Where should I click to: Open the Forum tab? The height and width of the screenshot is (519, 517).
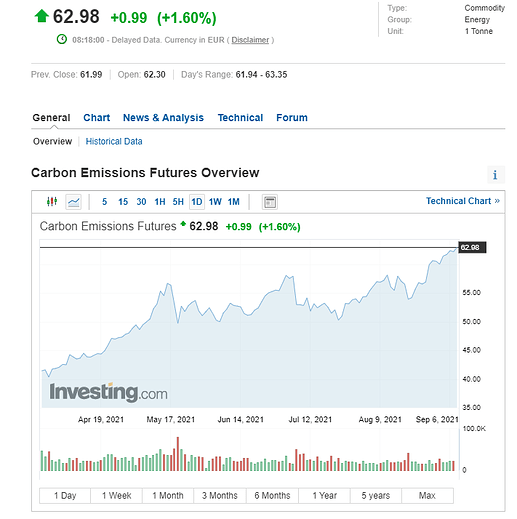[x=292, y=118]
